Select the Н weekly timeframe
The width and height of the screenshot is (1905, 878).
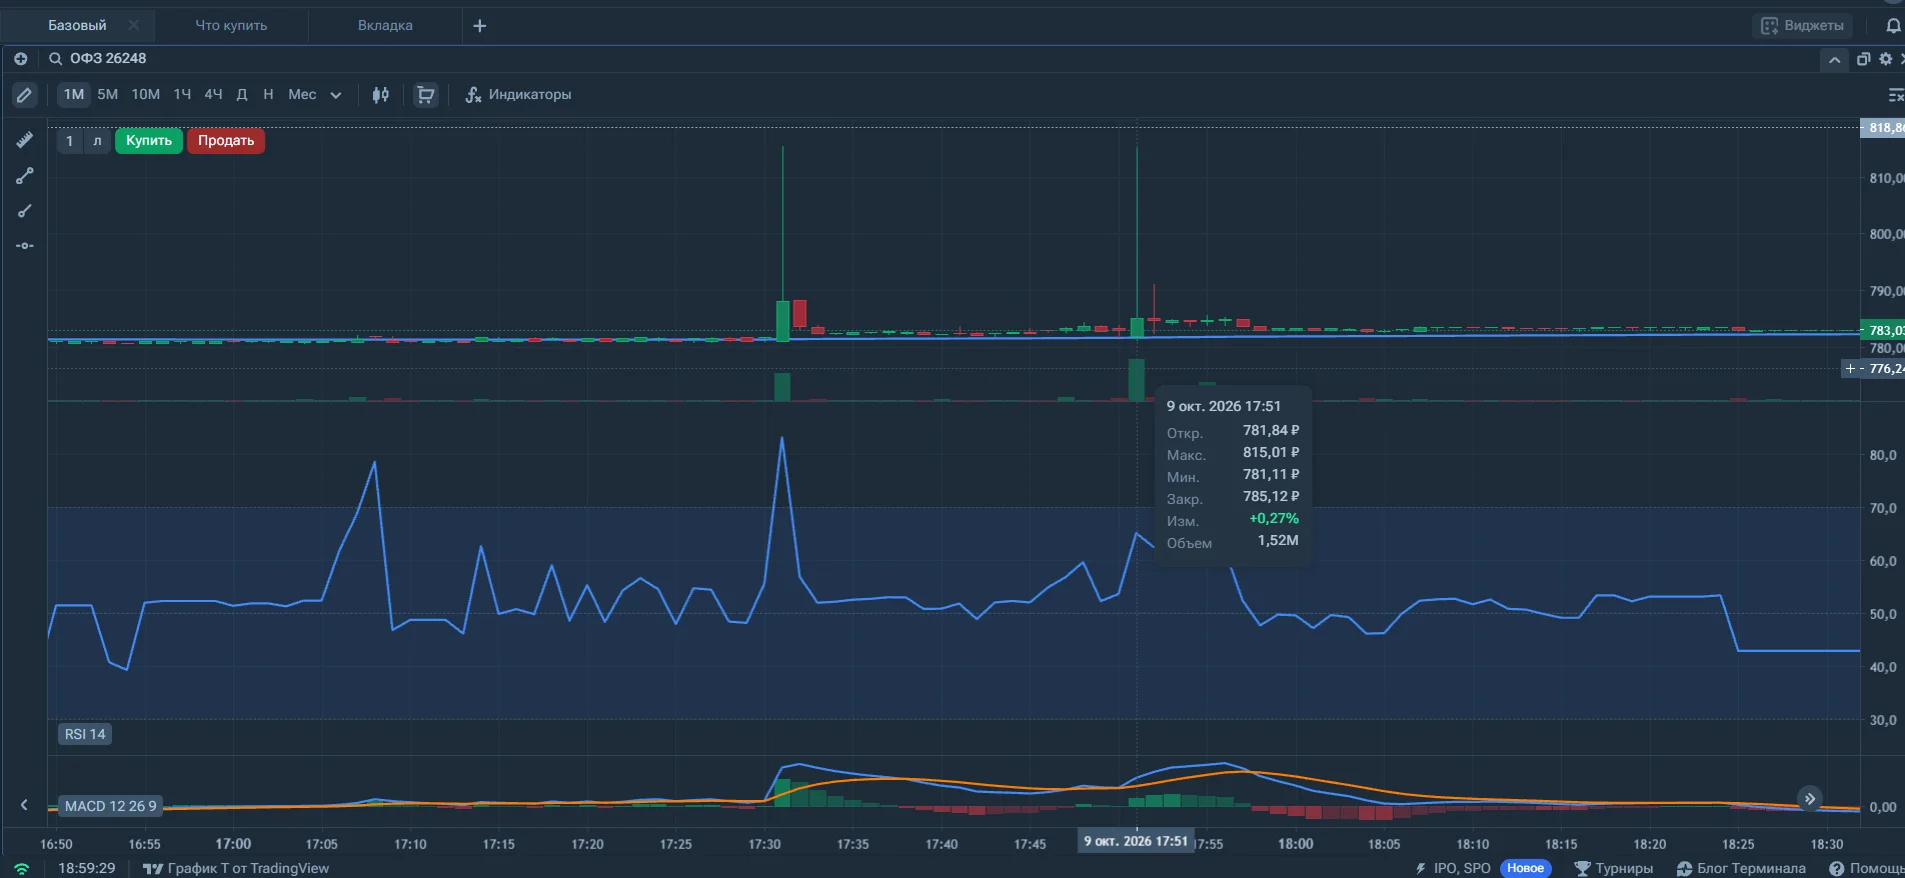(268, 95)
